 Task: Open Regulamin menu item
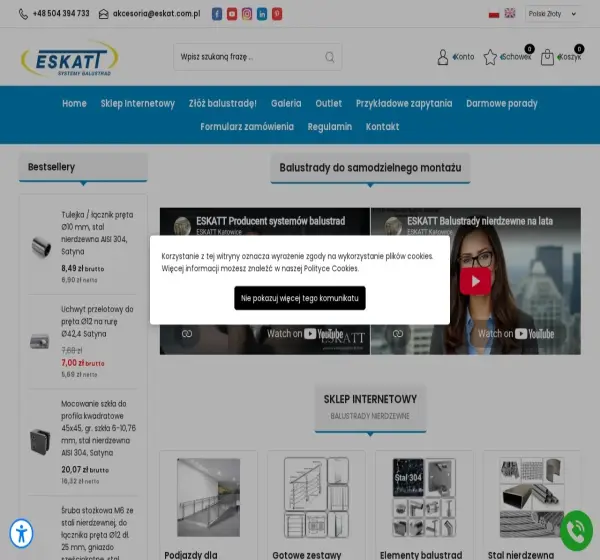click(x=329, y=127)
